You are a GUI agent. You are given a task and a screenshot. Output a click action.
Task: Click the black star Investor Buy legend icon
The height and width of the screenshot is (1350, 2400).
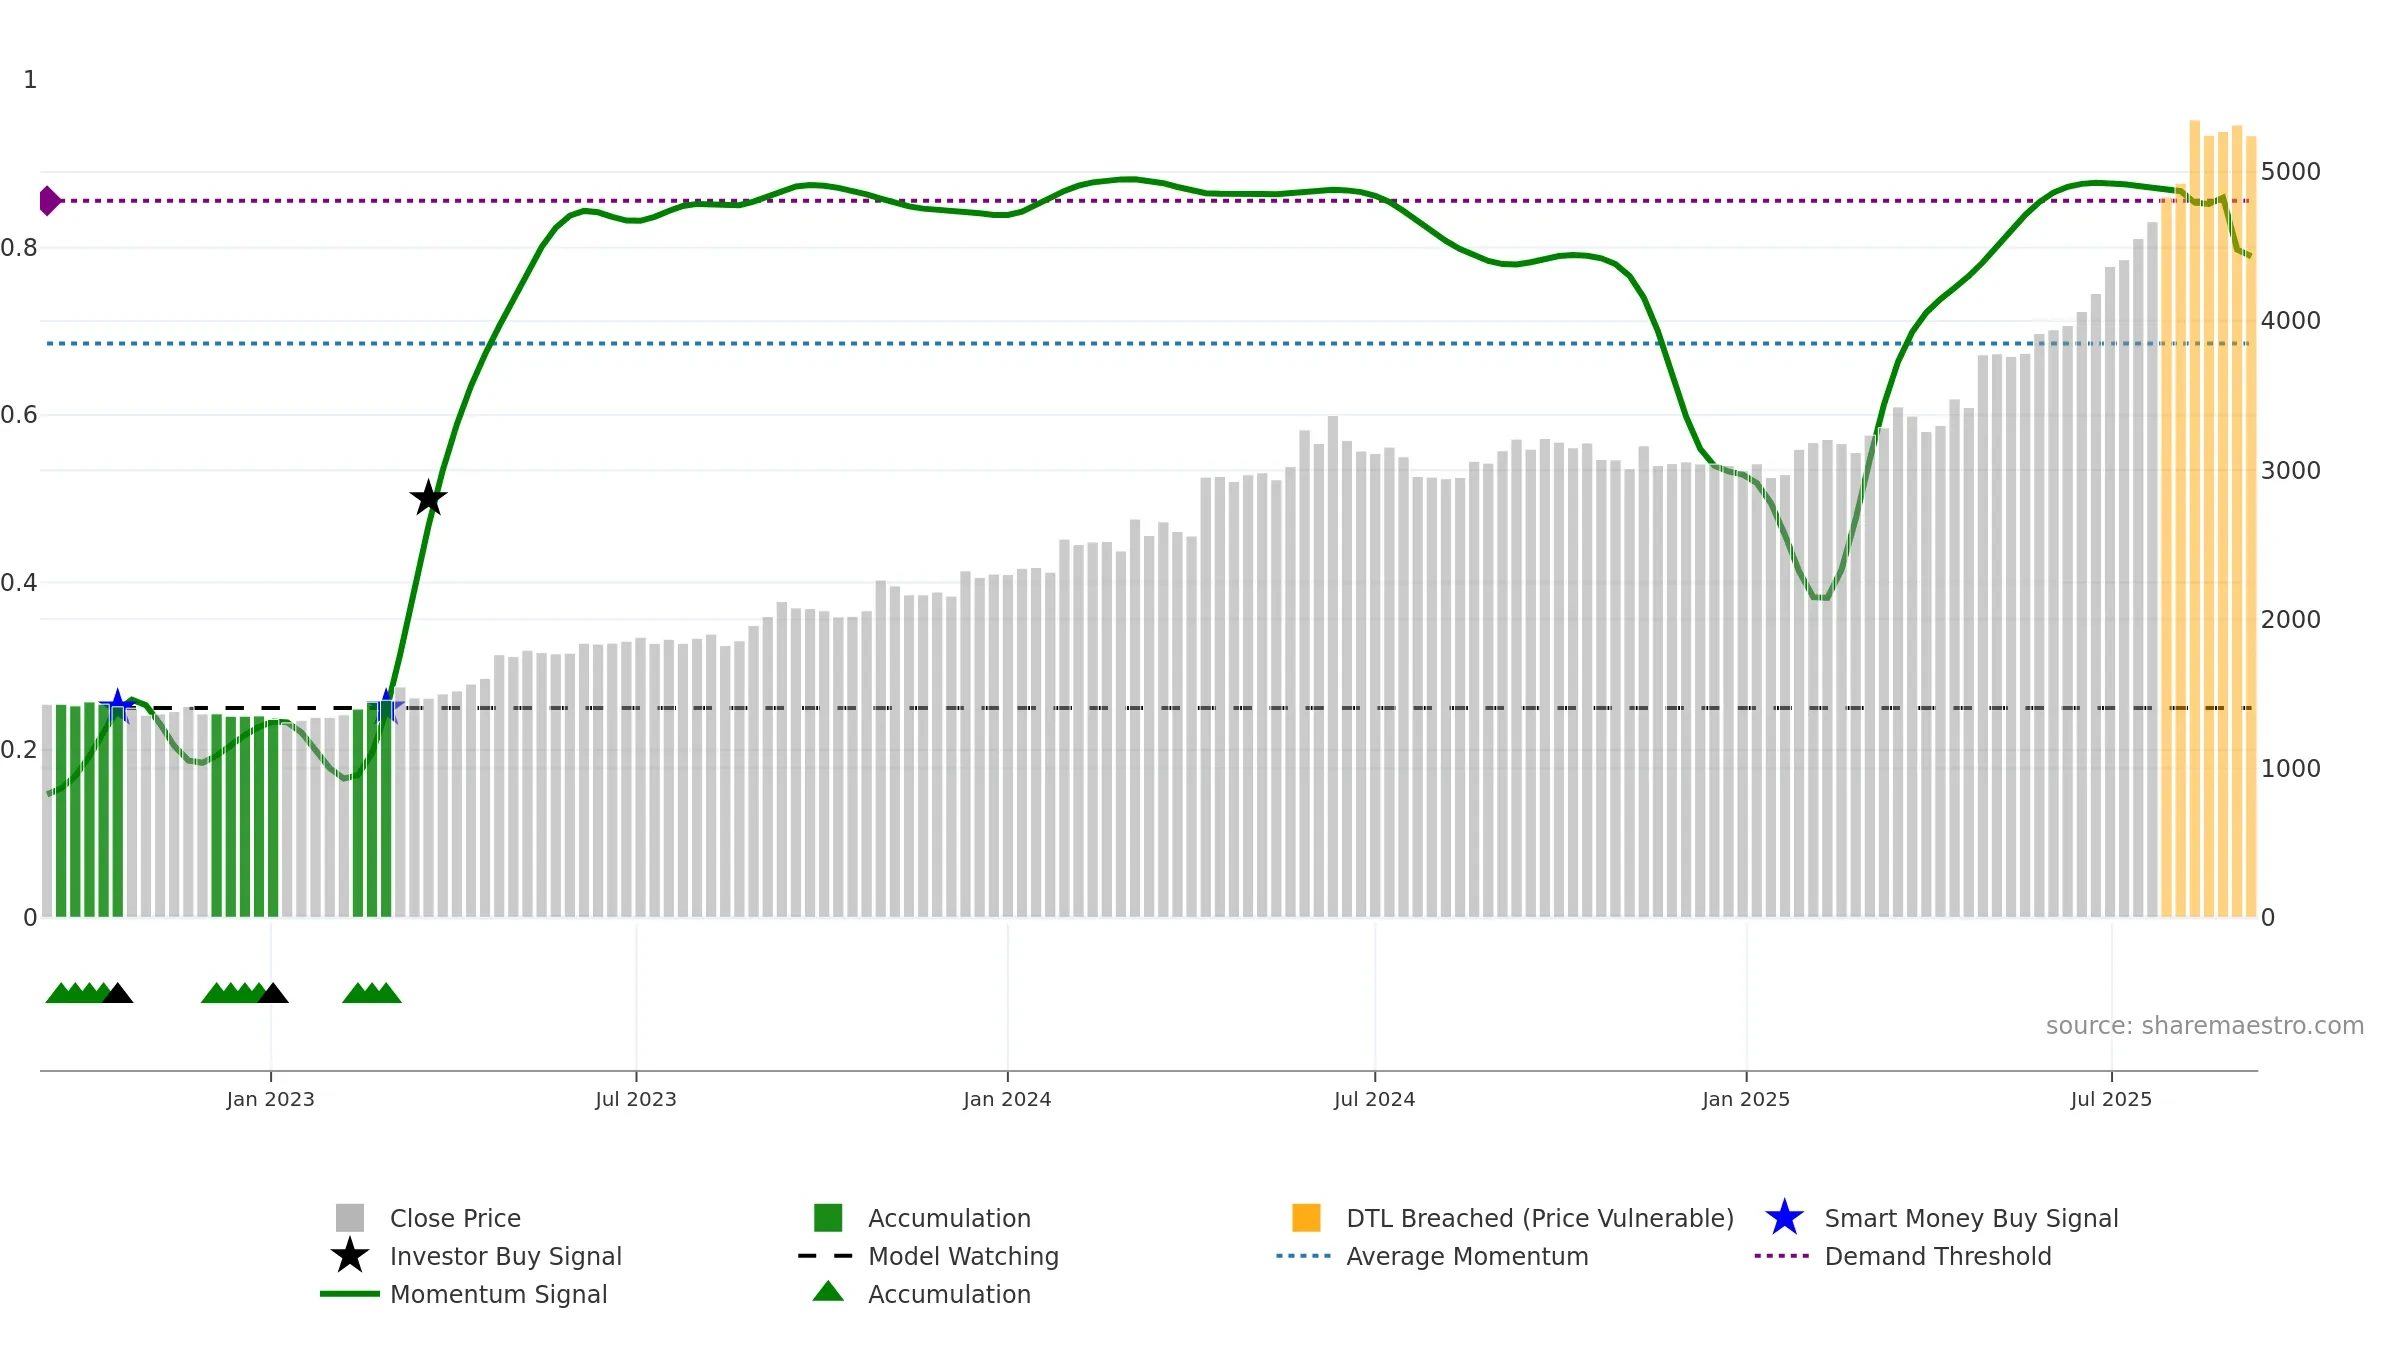[350, 1256]
